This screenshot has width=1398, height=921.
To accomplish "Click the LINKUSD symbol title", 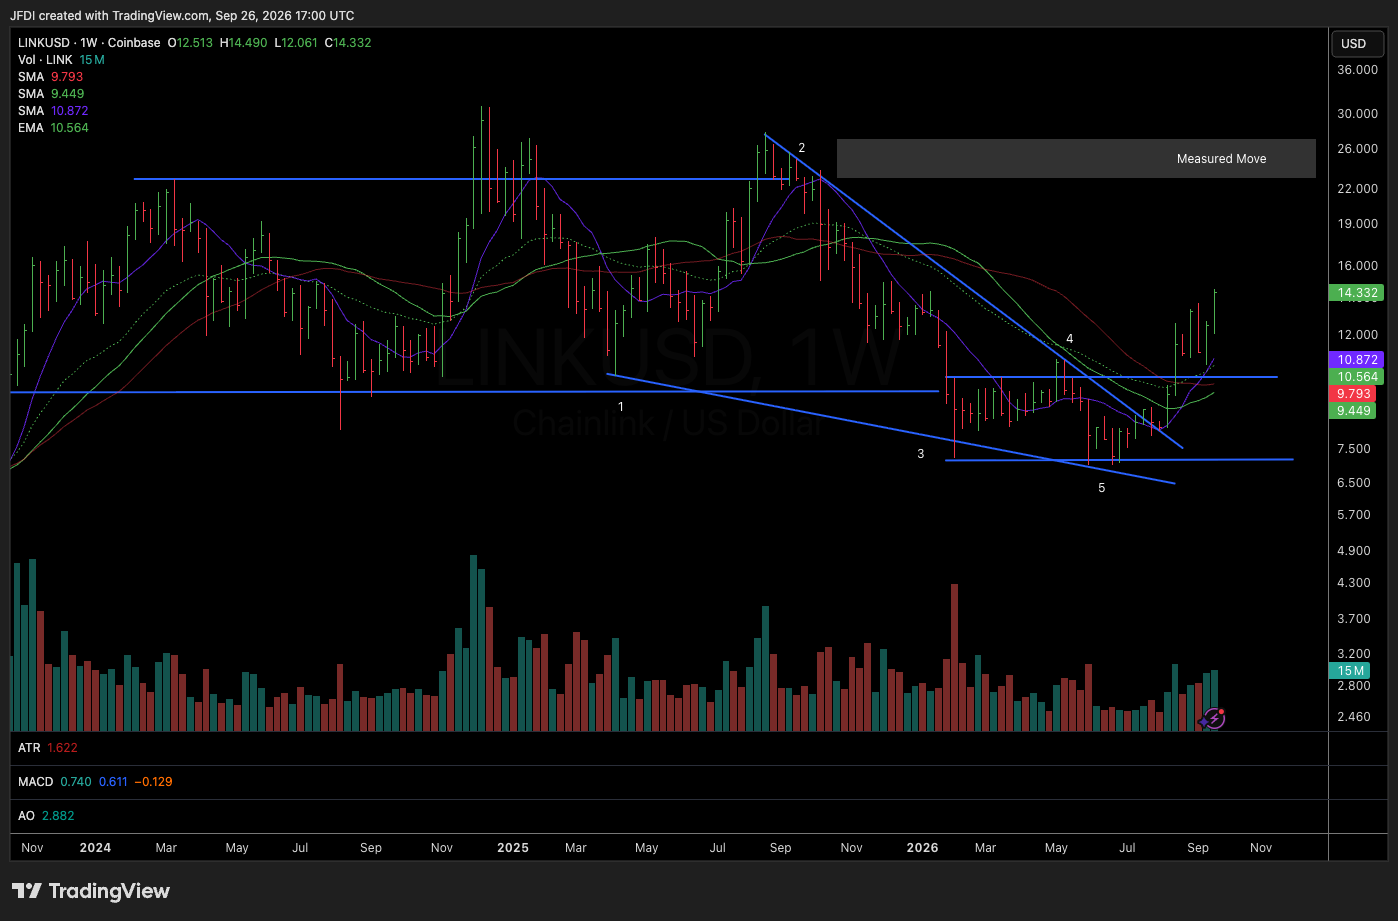I will tap(44, 43).
